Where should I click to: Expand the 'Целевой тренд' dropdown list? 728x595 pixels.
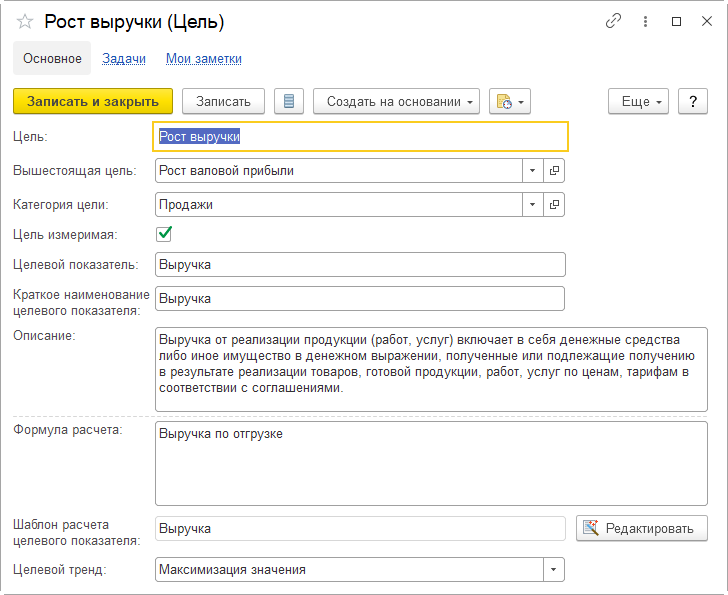click(554, 569)
